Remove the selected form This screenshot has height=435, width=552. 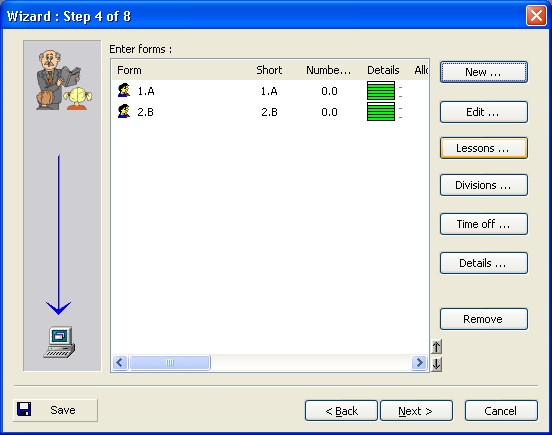(484, 319)
